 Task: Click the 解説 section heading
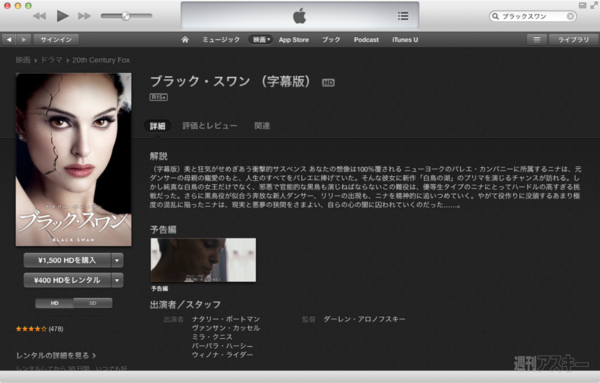point(159,156)
